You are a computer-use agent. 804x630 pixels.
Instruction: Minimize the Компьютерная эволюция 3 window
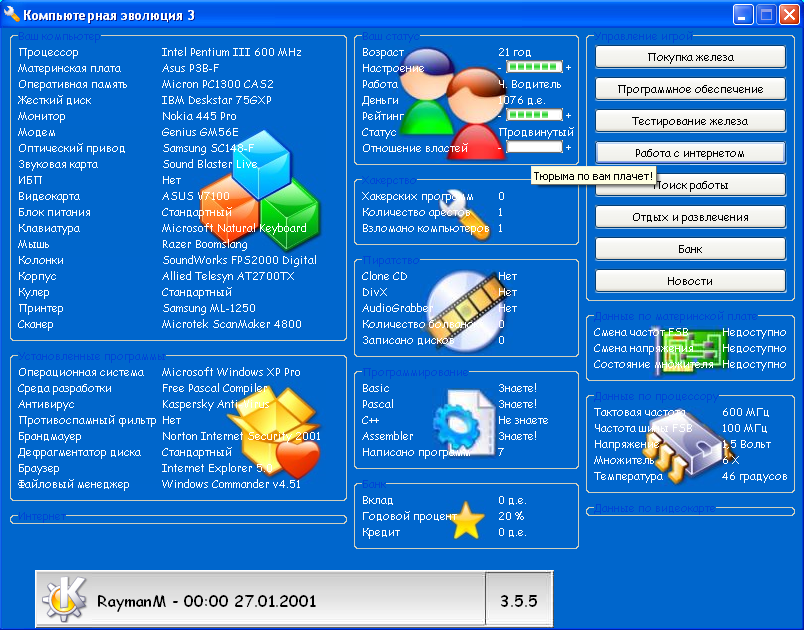[x=742, y=14]
